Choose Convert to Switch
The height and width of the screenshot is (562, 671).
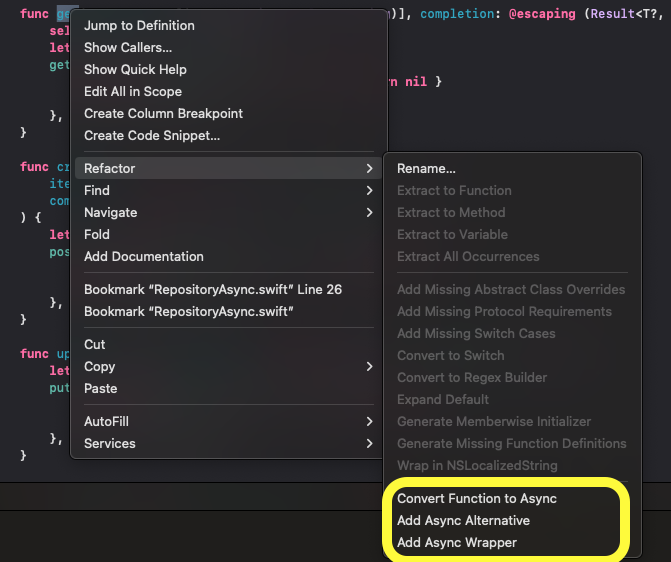(512, 356)
